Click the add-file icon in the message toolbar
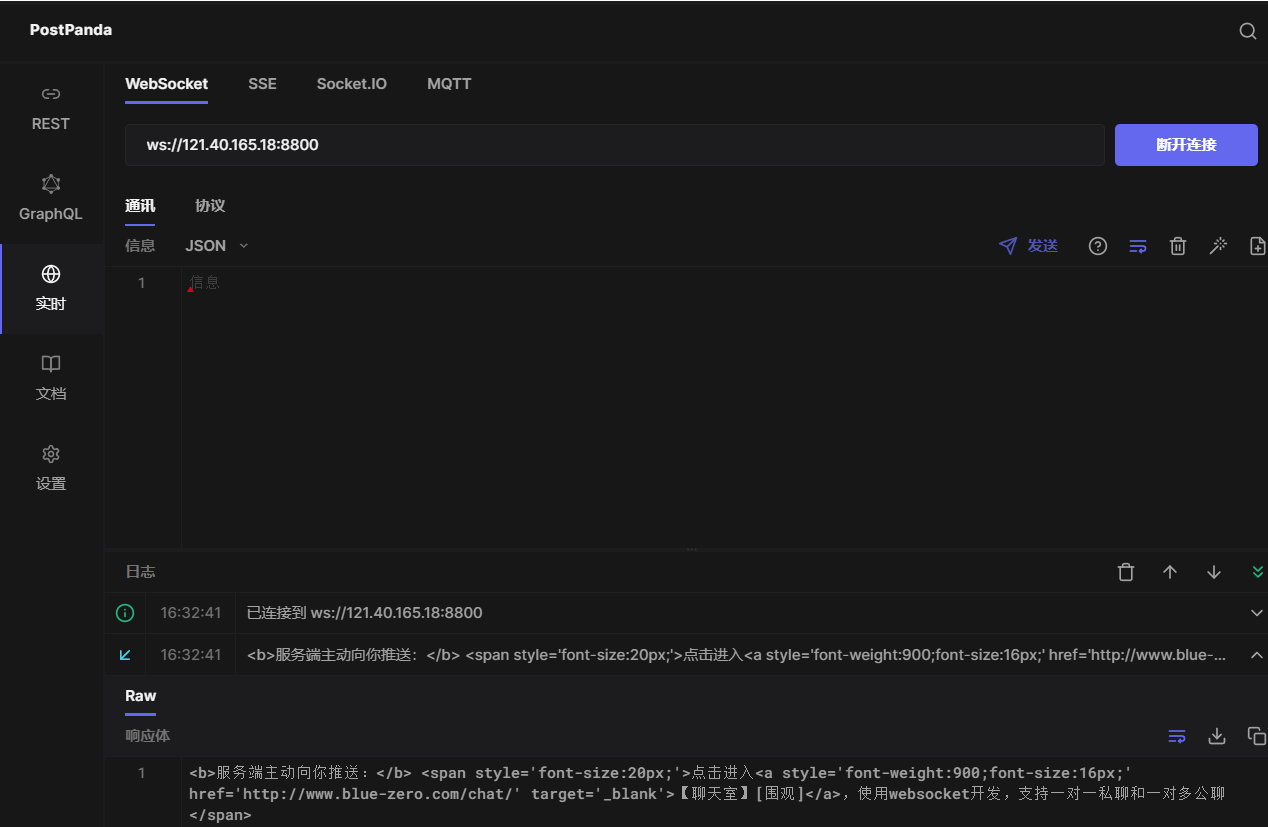This screenshot has height=827, width=1268. point(1257,245)
